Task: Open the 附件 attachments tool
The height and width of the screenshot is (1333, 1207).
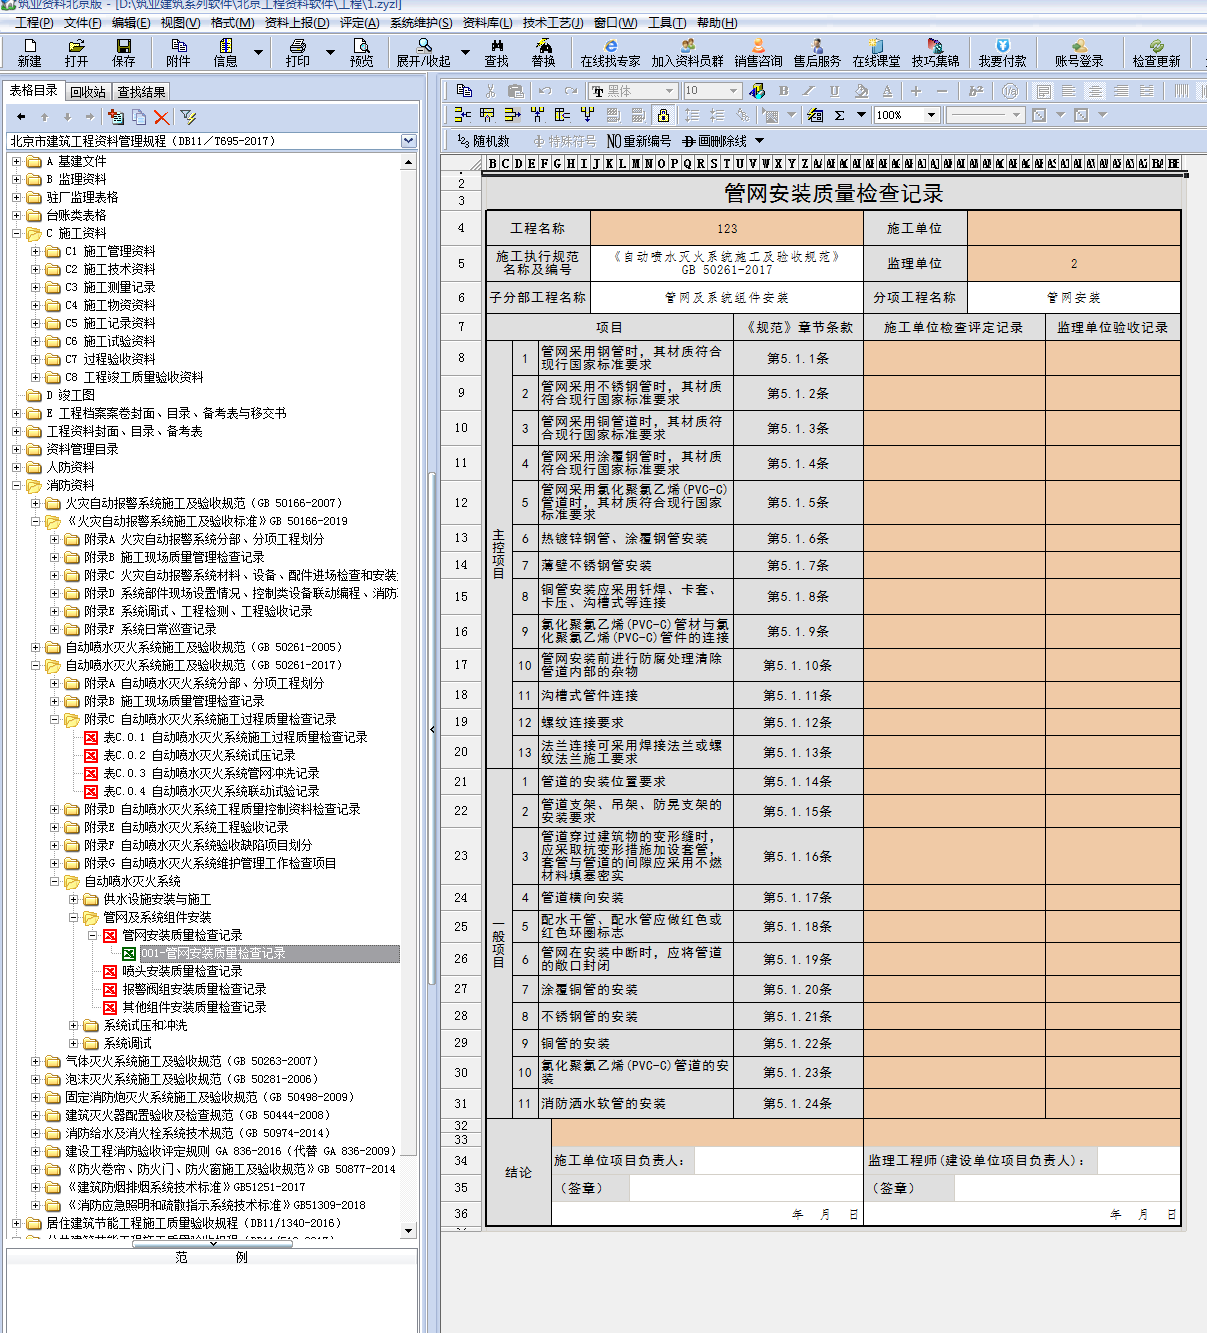Action: point(179,52)
